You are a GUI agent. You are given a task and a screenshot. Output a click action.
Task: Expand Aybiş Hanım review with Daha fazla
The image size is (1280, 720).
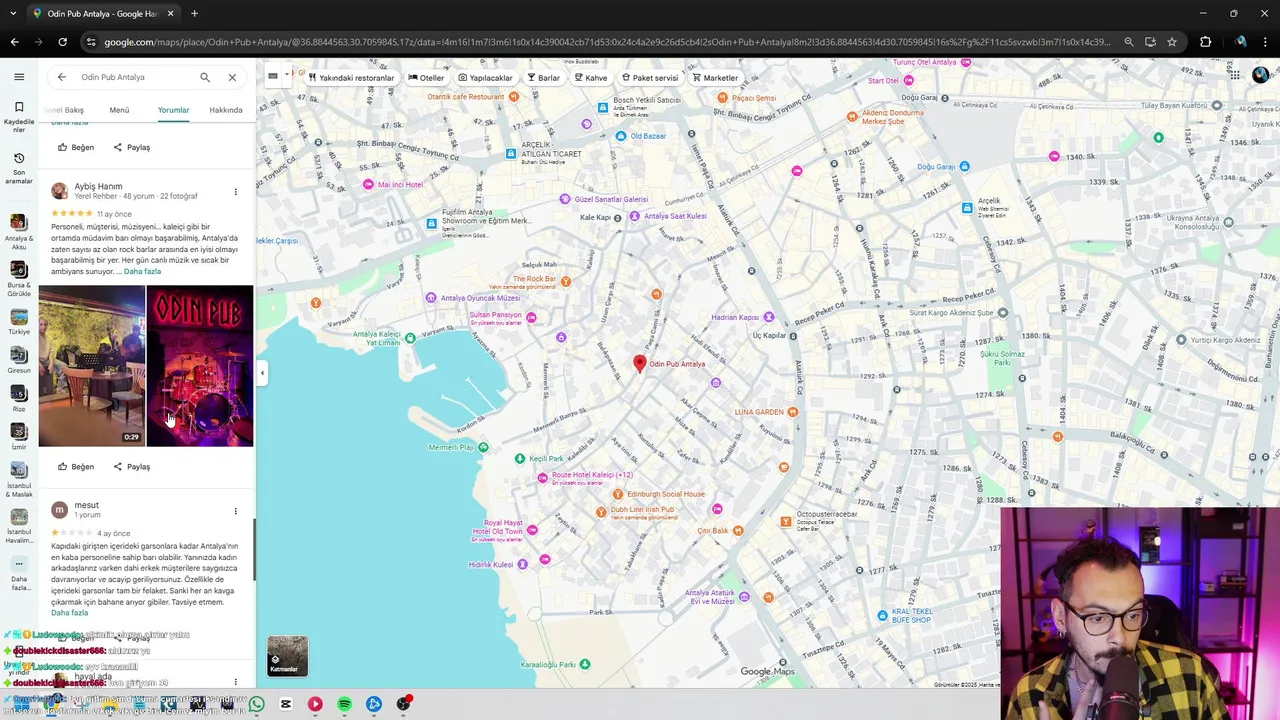(x=142, y=272)
